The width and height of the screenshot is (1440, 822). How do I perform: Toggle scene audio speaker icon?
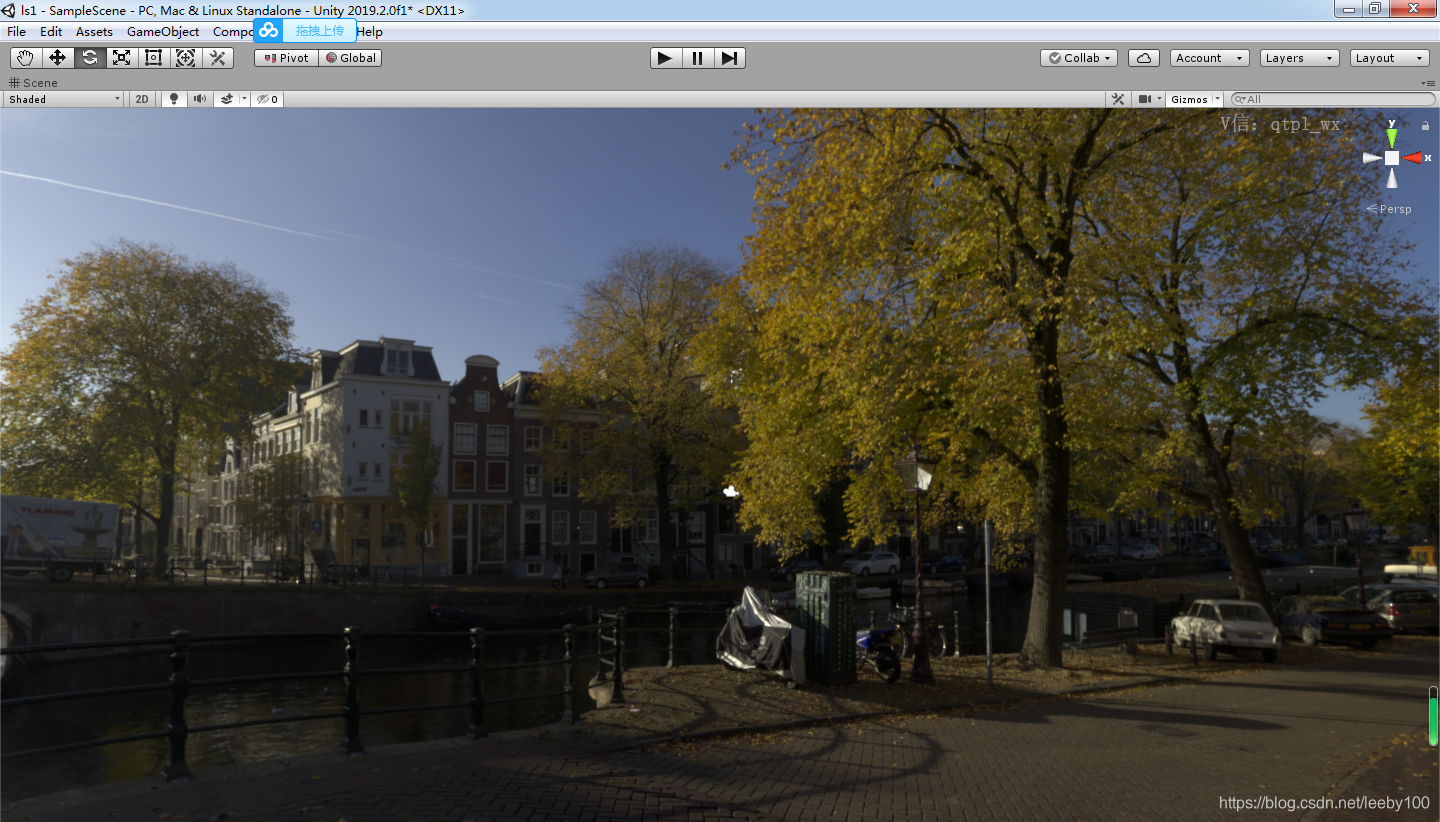tap(200, 99)
